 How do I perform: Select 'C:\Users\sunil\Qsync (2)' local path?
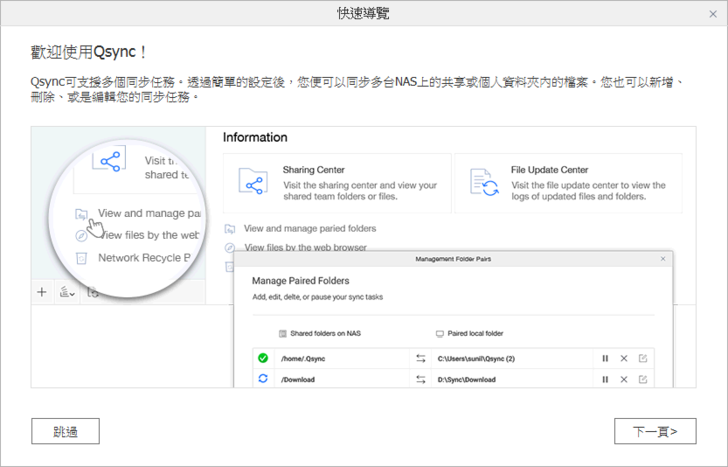click(x=476, y=358)
